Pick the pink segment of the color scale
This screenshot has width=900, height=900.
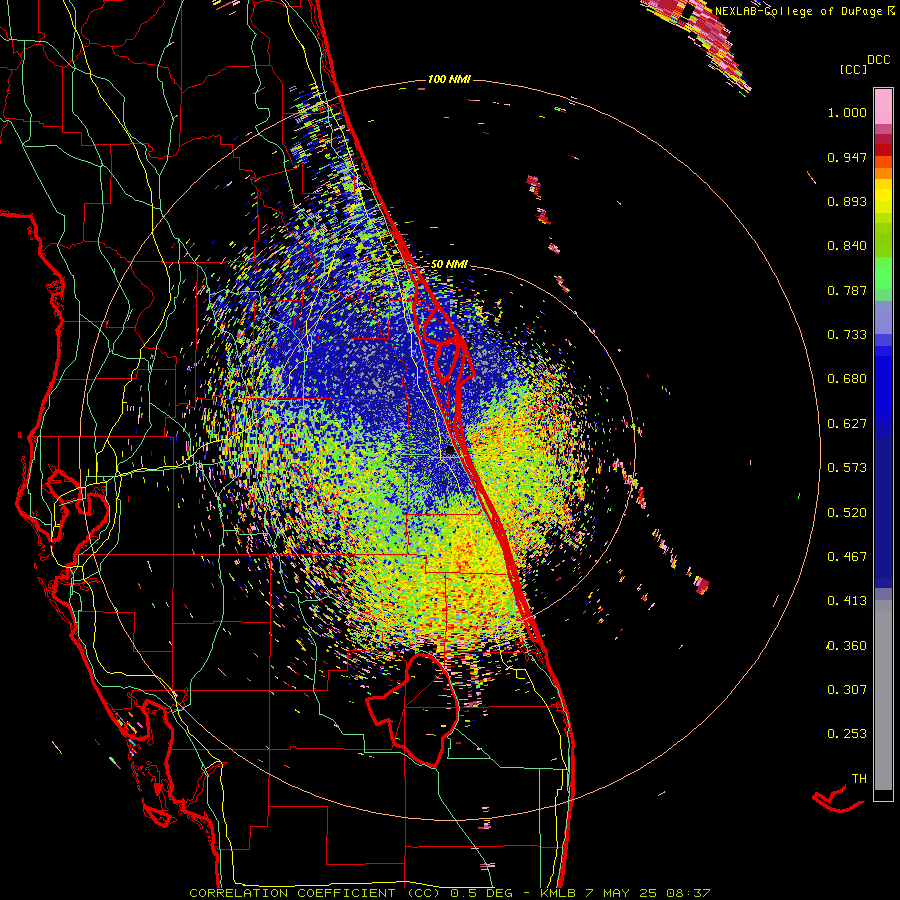click(x=883, y=106)
